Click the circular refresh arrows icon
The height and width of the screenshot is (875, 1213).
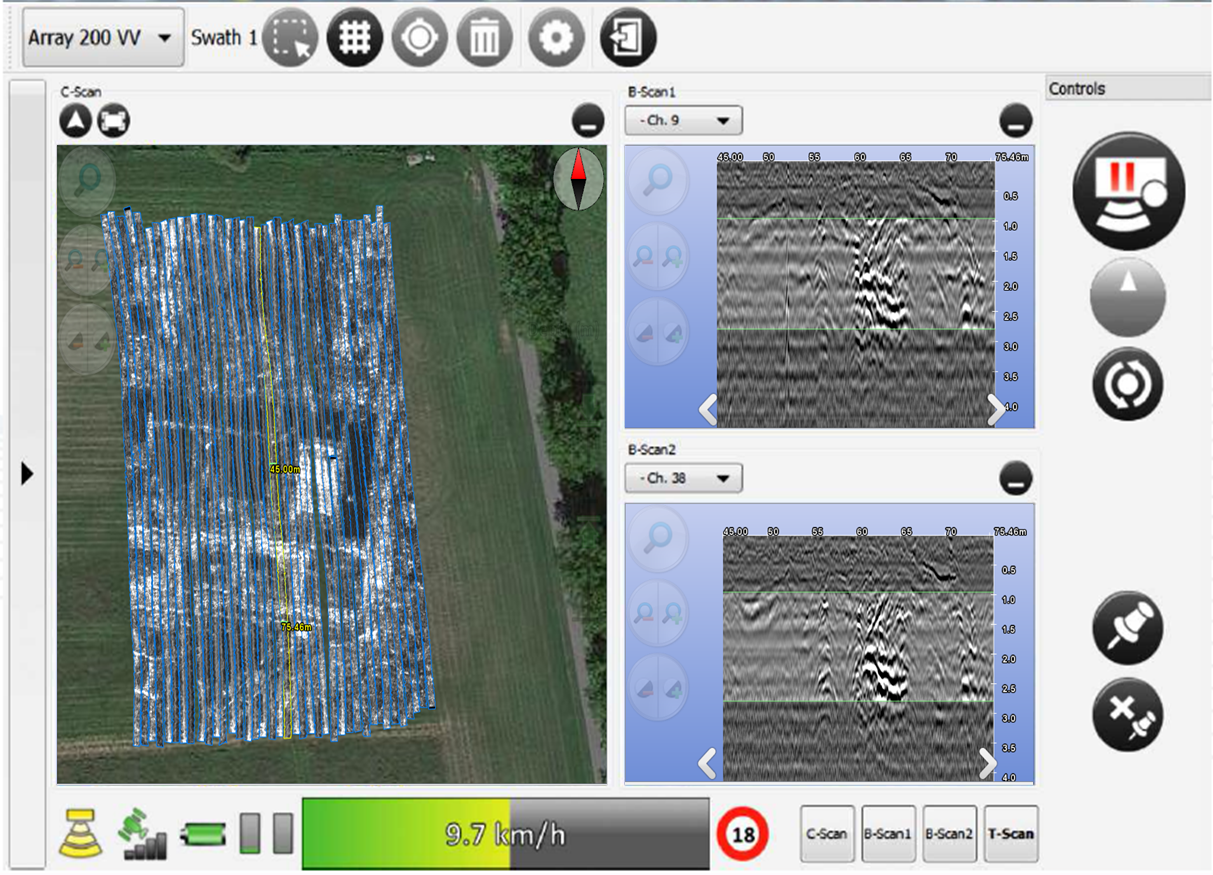coord(1128,384)
